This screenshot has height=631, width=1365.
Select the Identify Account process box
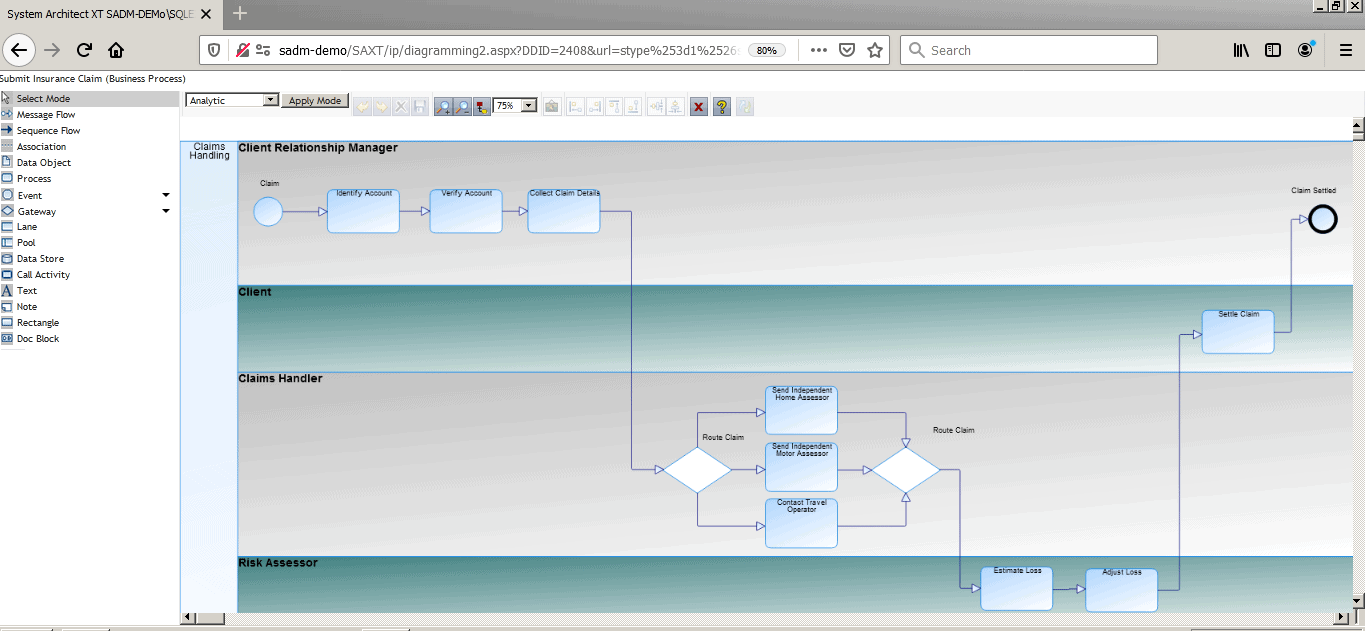point(363,211)
